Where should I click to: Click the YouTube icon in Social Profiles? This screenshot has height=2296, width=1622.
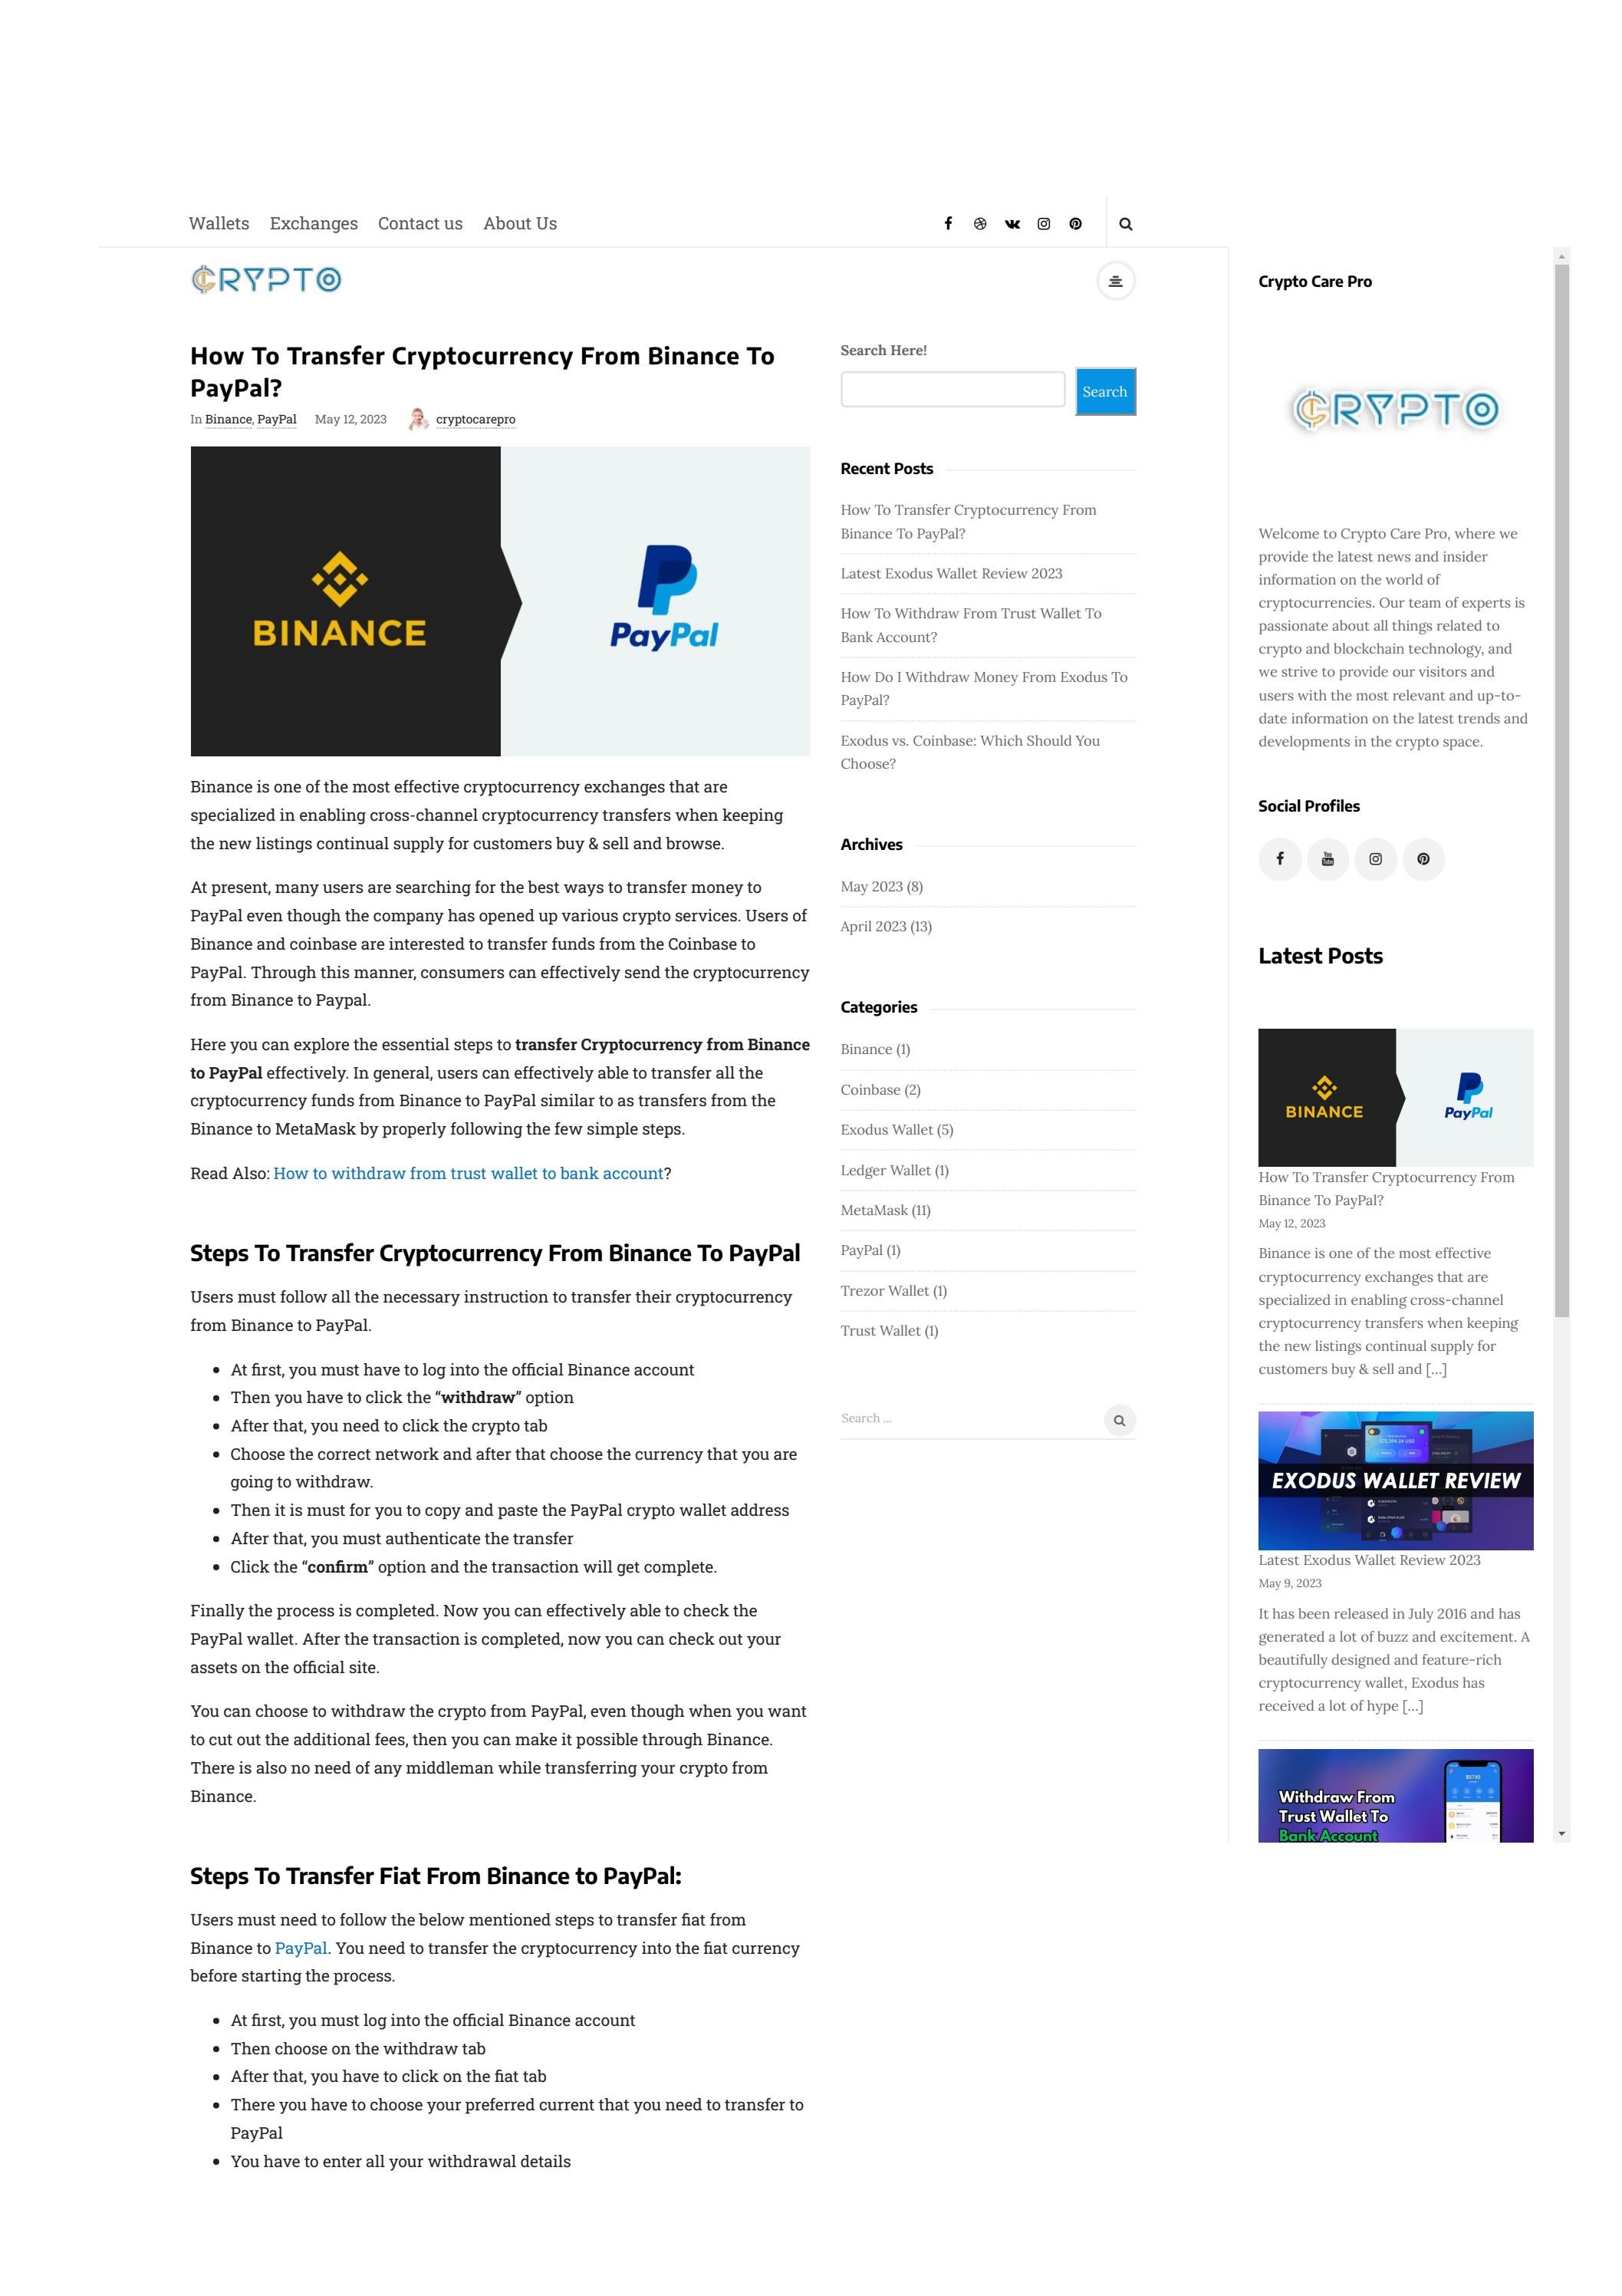pos(1327,858)
